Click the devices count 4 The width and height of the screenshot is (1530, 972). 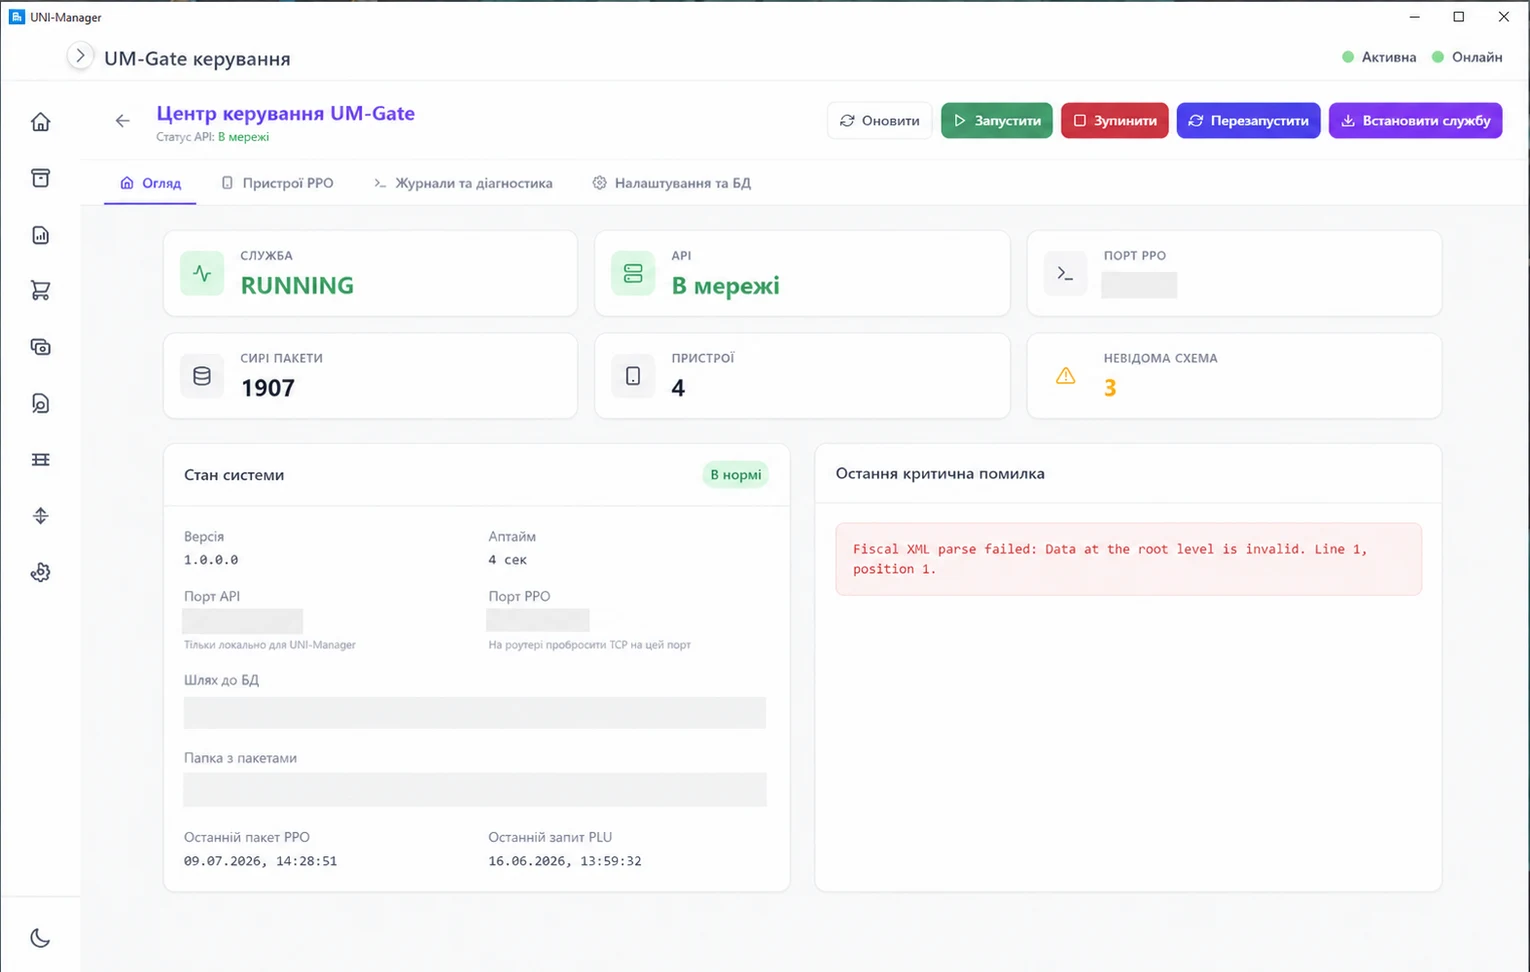pos(678,388)
